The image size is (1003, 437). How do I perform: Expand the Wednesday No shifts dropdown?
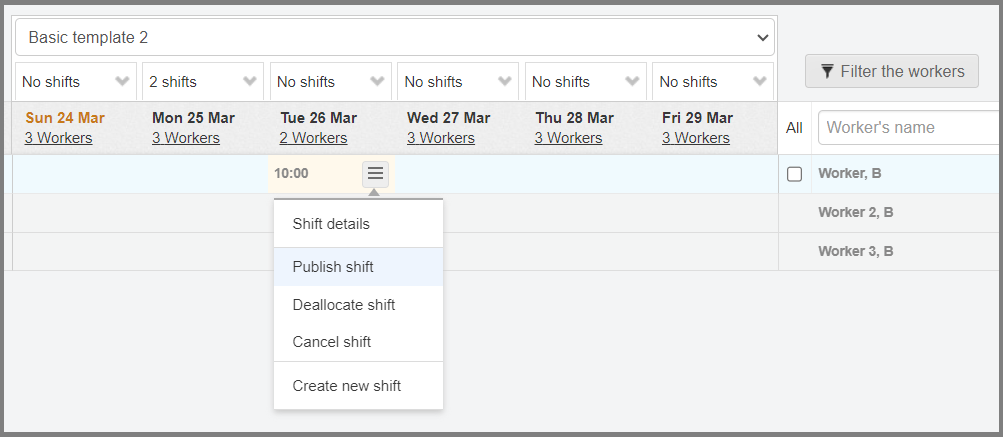(458, 82)
